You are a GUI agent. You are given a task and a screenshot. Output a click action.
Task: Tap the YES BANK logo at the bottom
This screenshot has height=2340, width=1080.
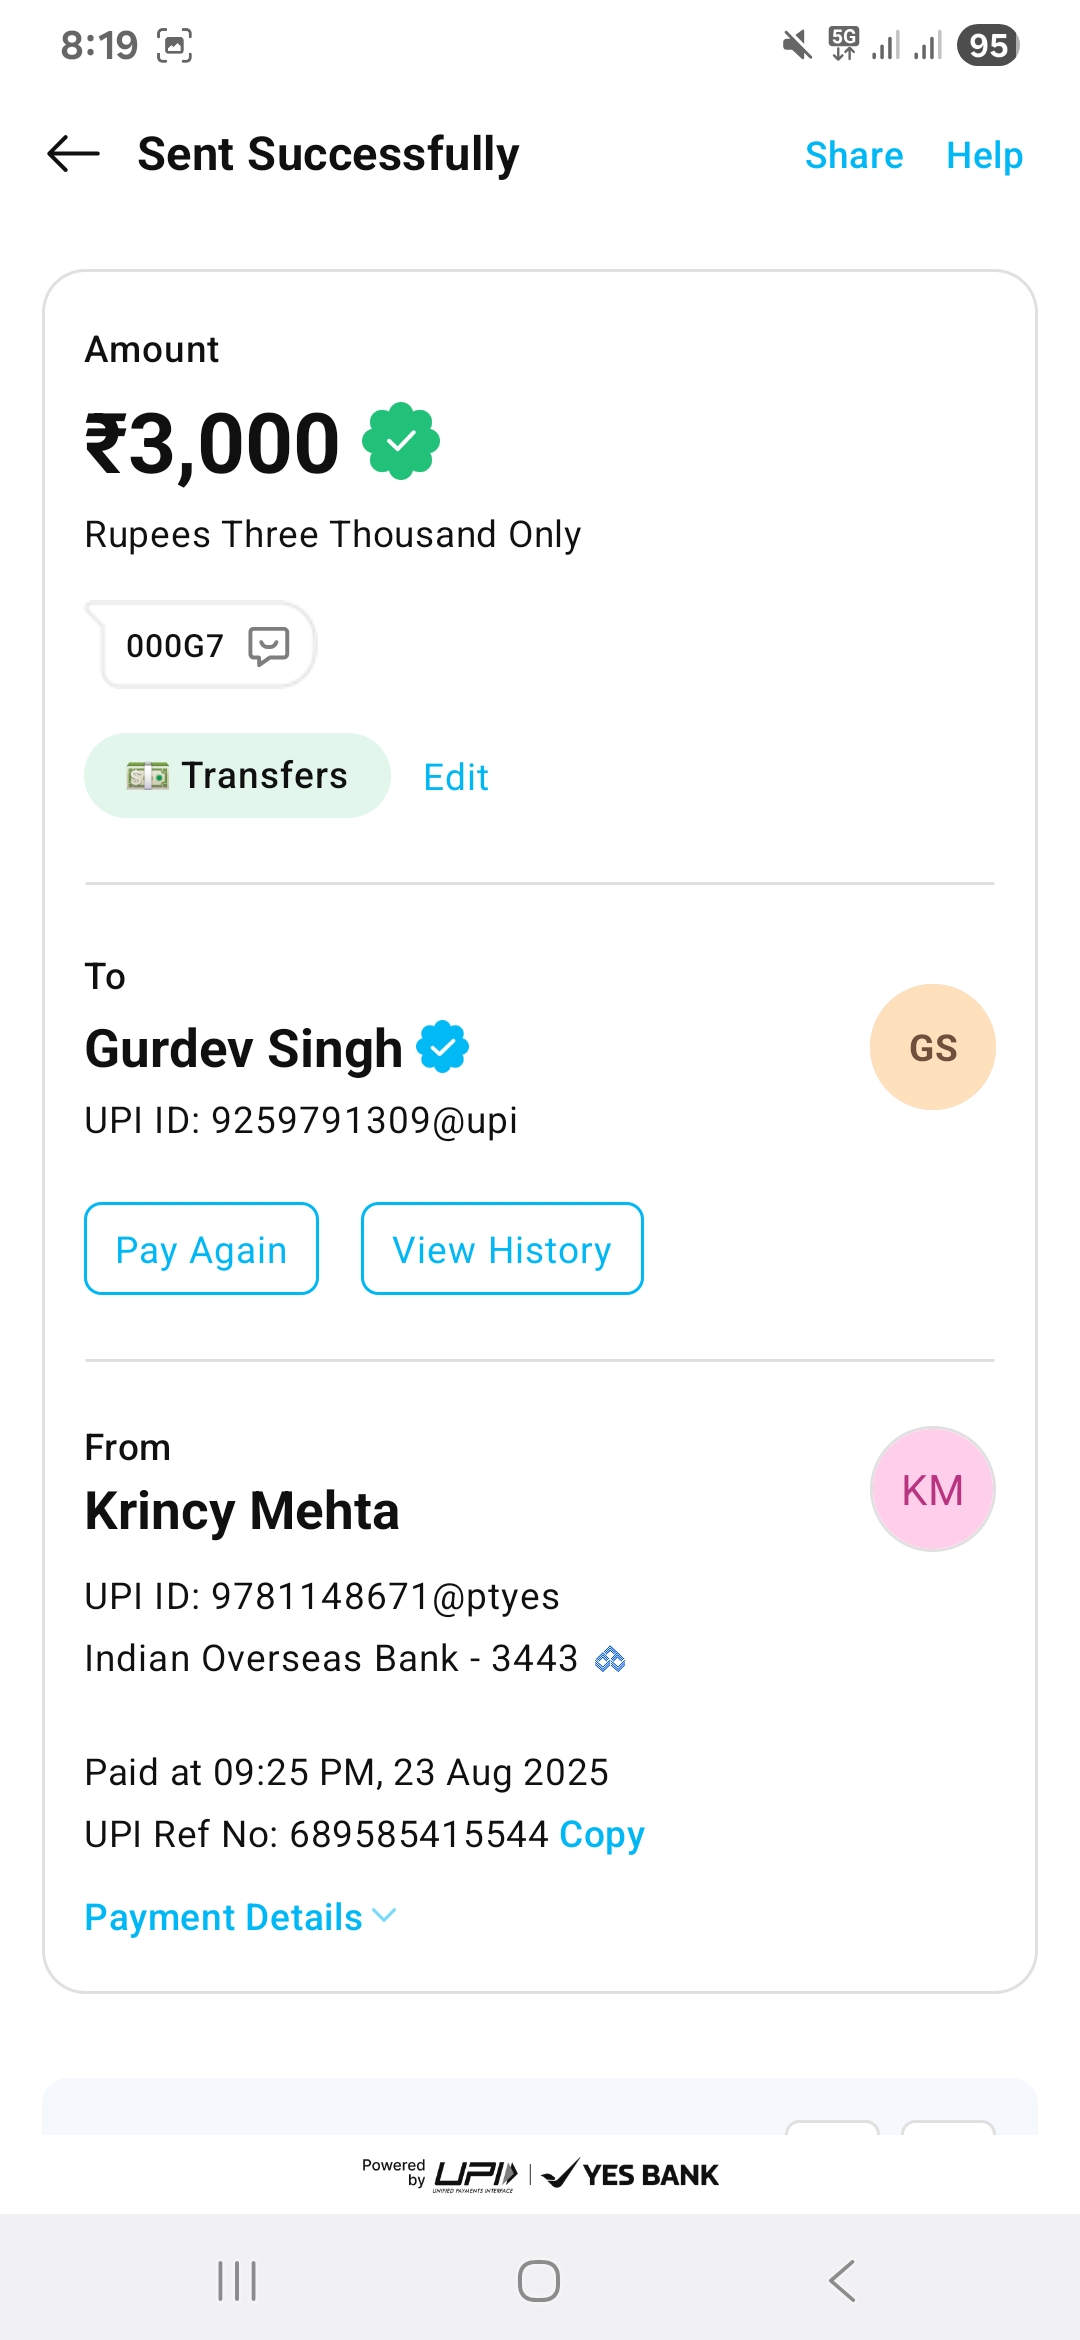(631, 2174)
